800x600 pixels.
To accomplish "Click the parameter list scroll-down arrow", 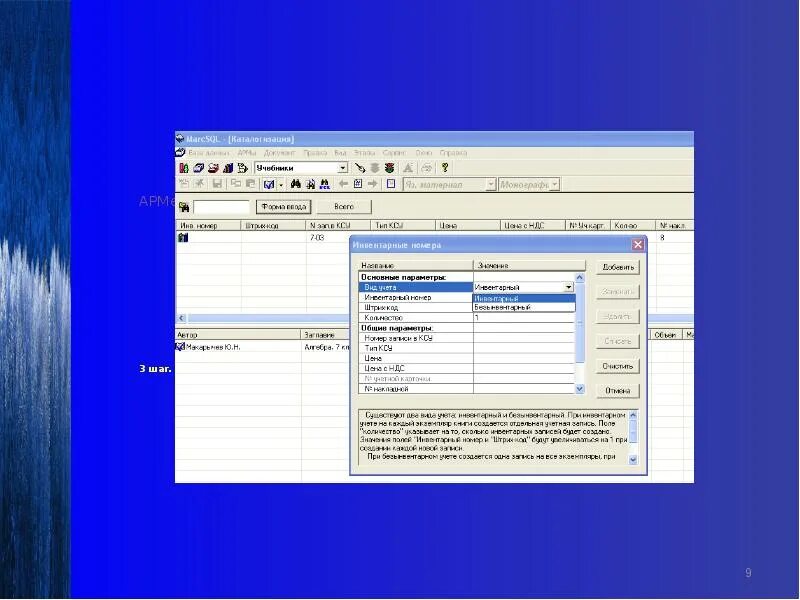I will (x=580, y=389).
